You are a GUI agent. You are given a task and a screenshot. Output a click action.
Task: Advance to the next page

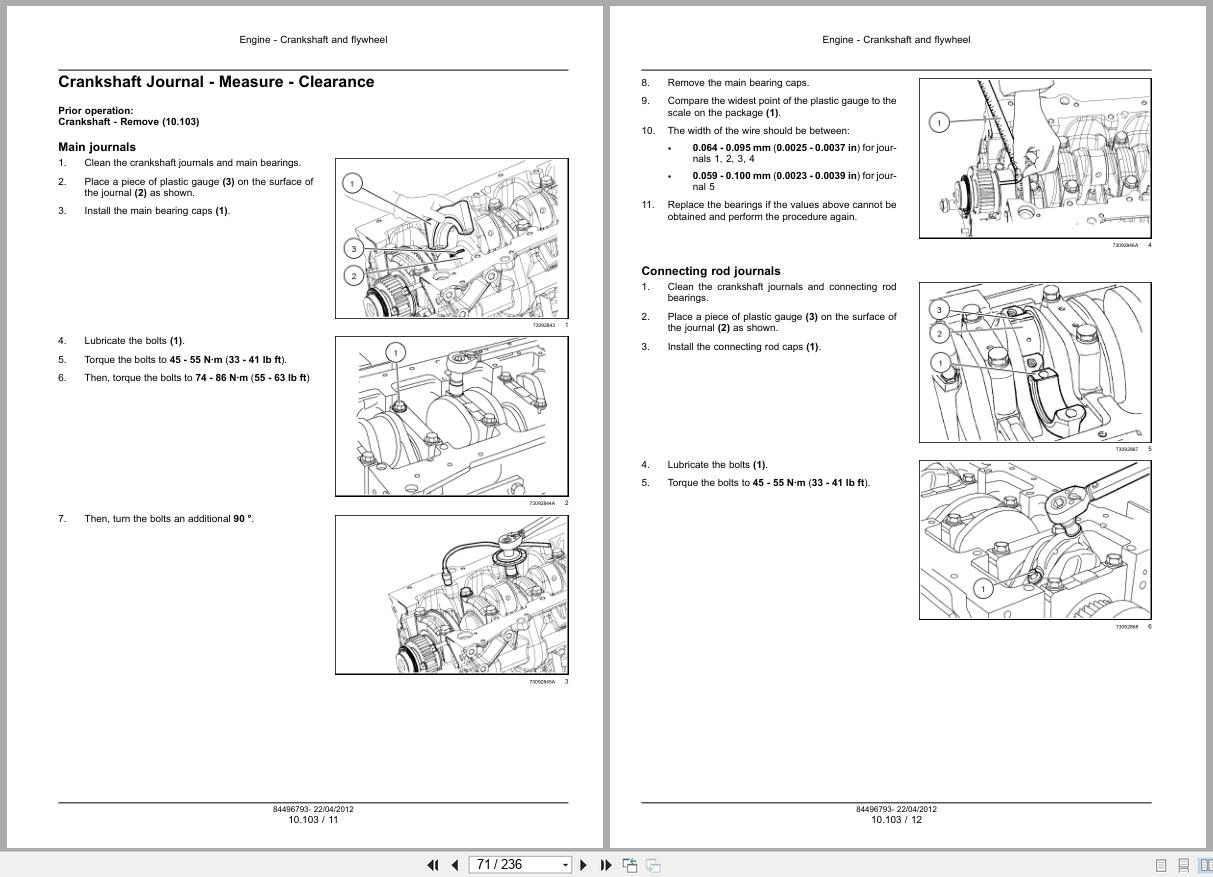click(583, 864)
